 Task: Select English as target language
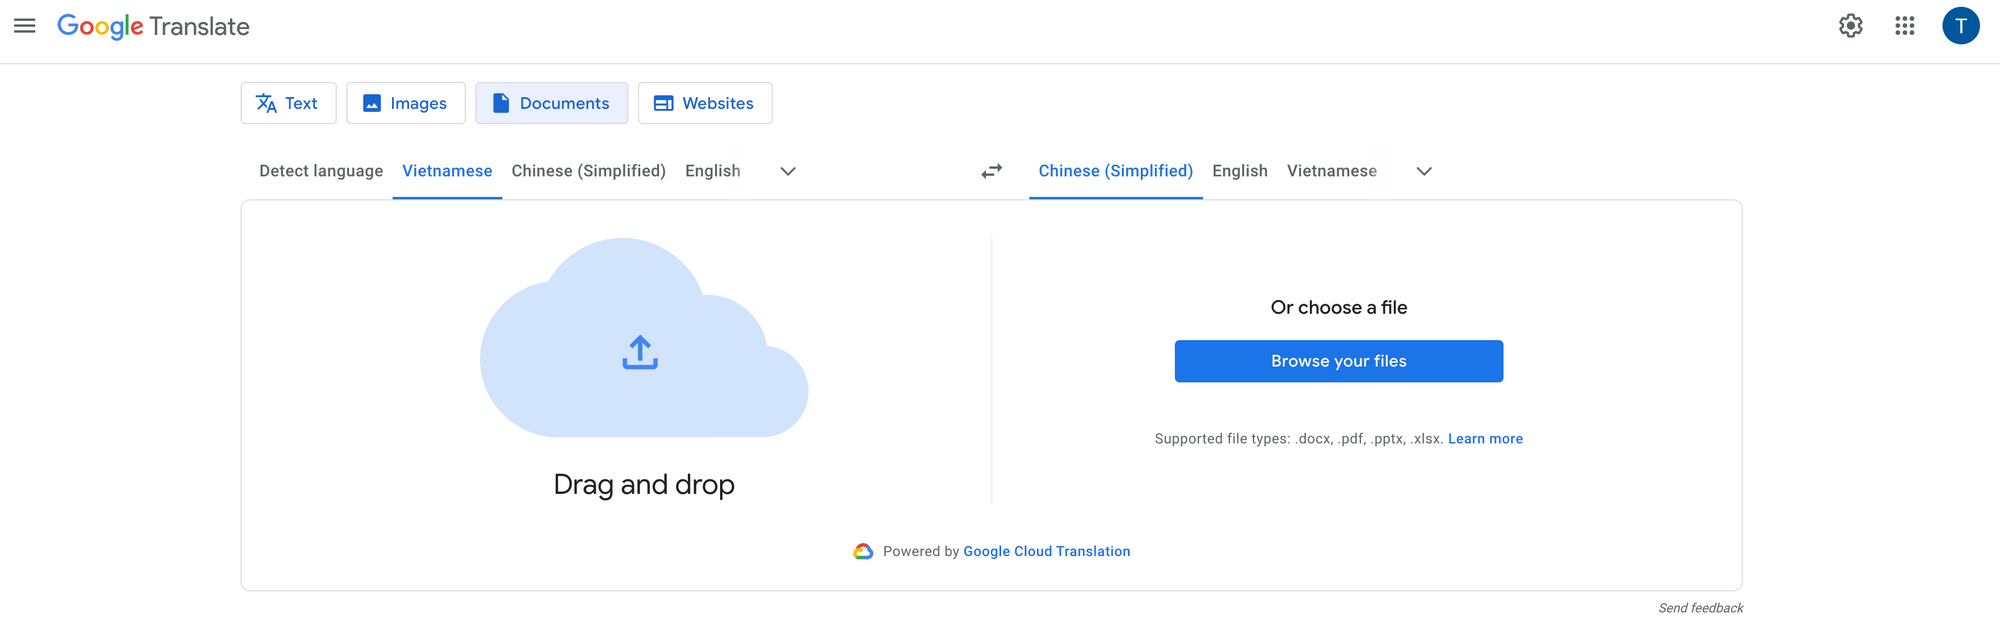[1240, 171]
